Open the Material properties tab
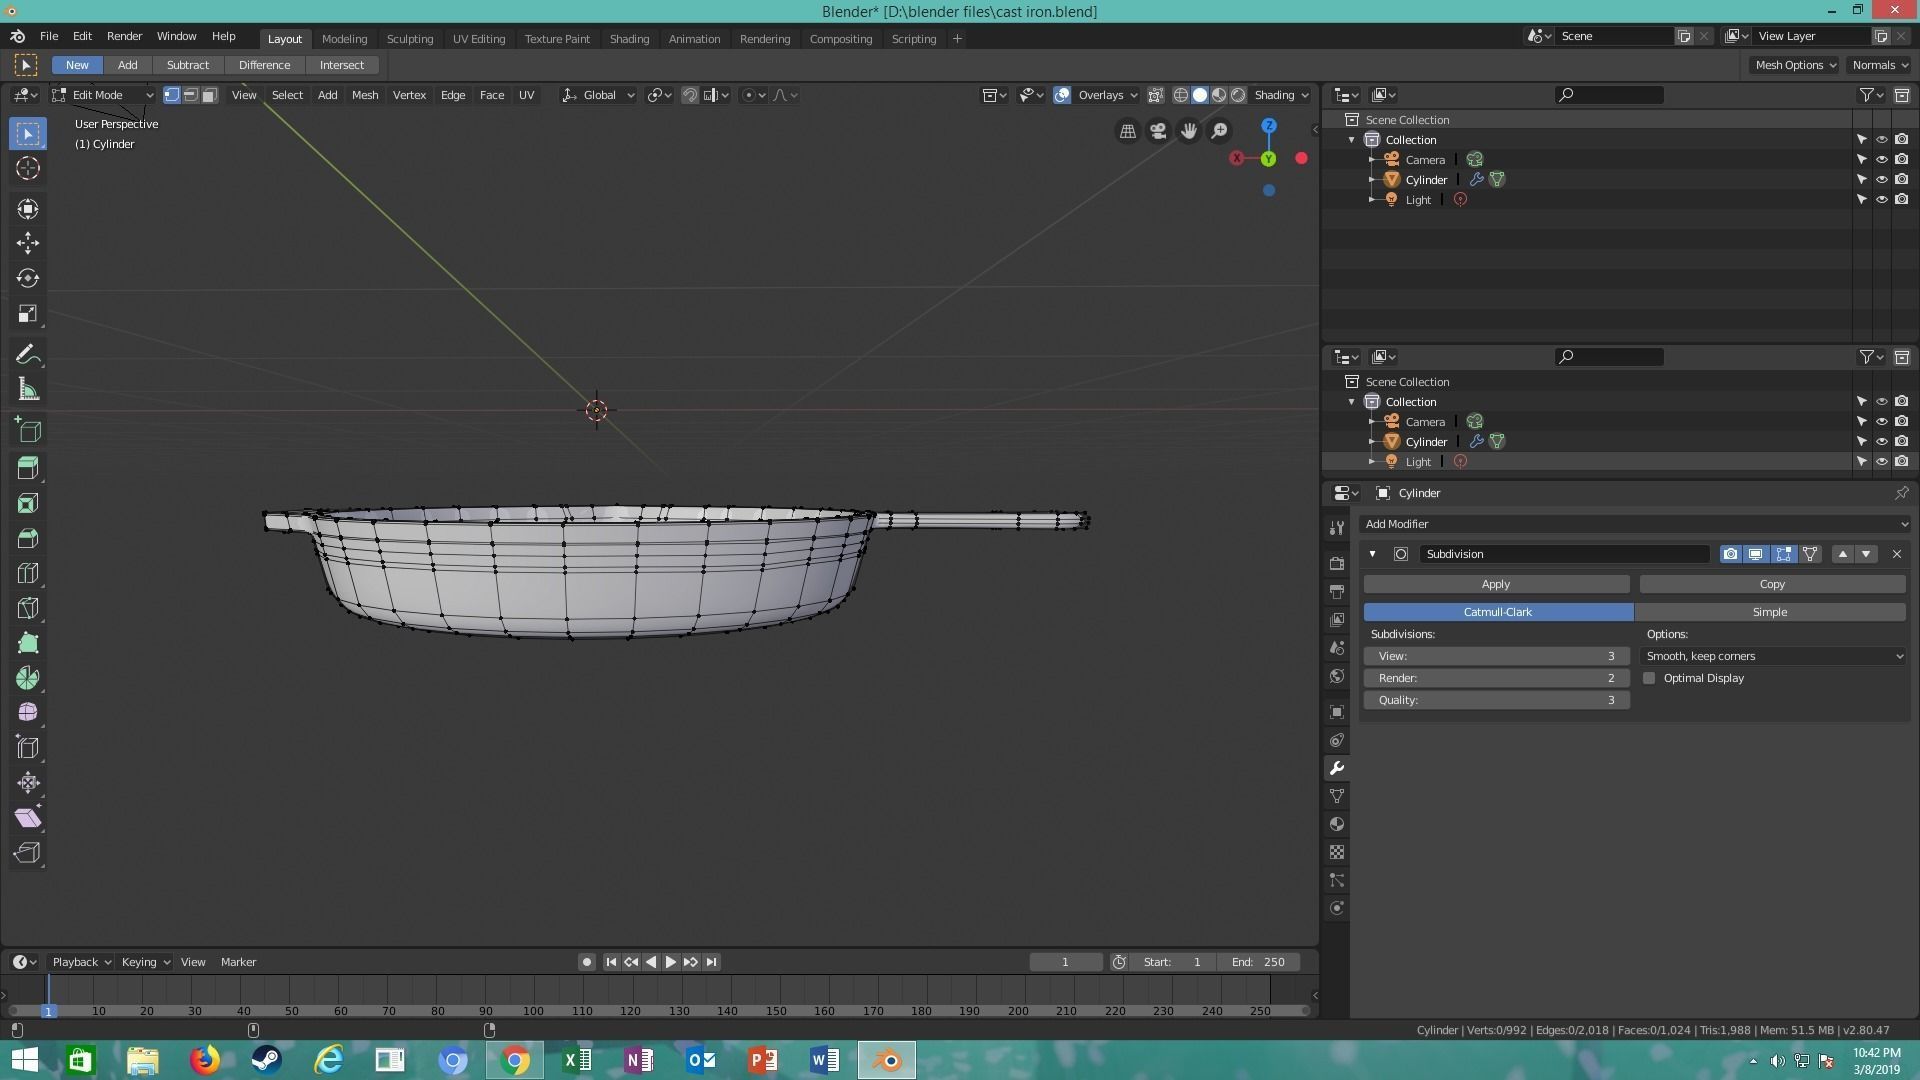This screenshot has width=1920, height=1080. (x=1337, y=824)
